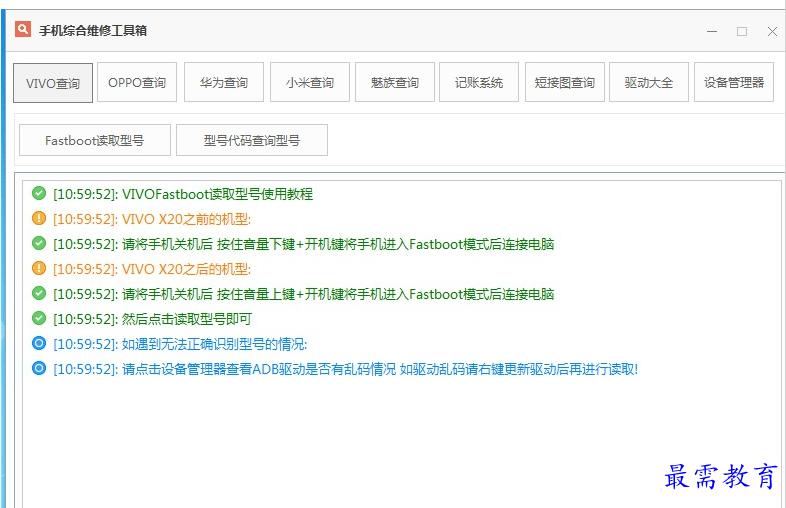Viewport: 786px width, 508px height.
Task: Launch 设备管理器 button
Action: pyautogui.click(x=734, y=82)
